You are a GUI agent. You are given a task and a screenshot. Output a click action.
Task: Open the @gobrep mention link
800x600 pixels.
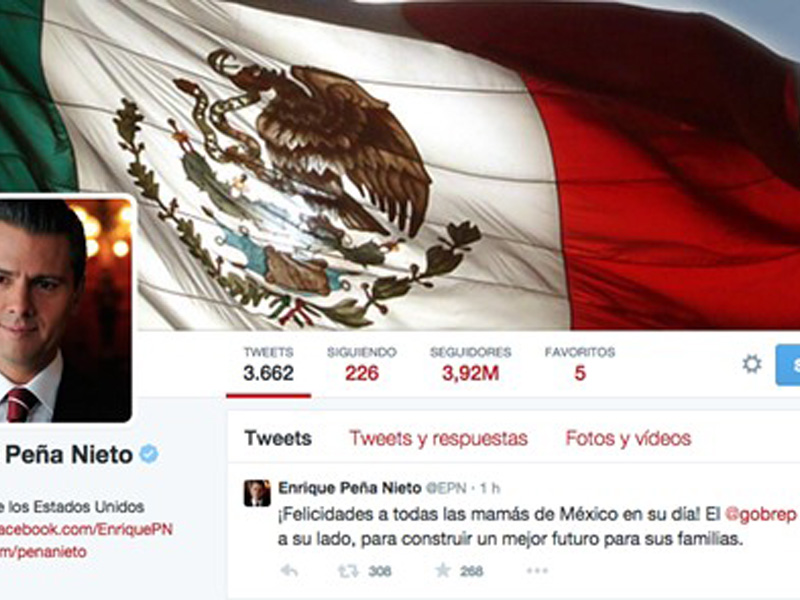[760, 514]
